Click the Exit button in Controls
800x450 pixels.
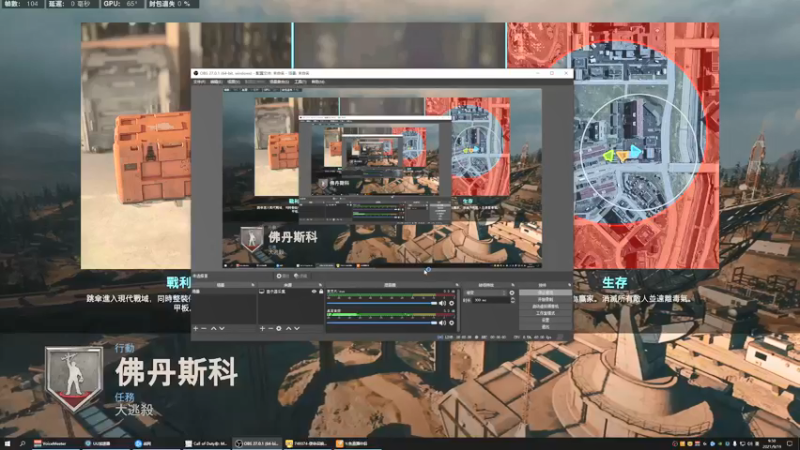coord(545,327)
